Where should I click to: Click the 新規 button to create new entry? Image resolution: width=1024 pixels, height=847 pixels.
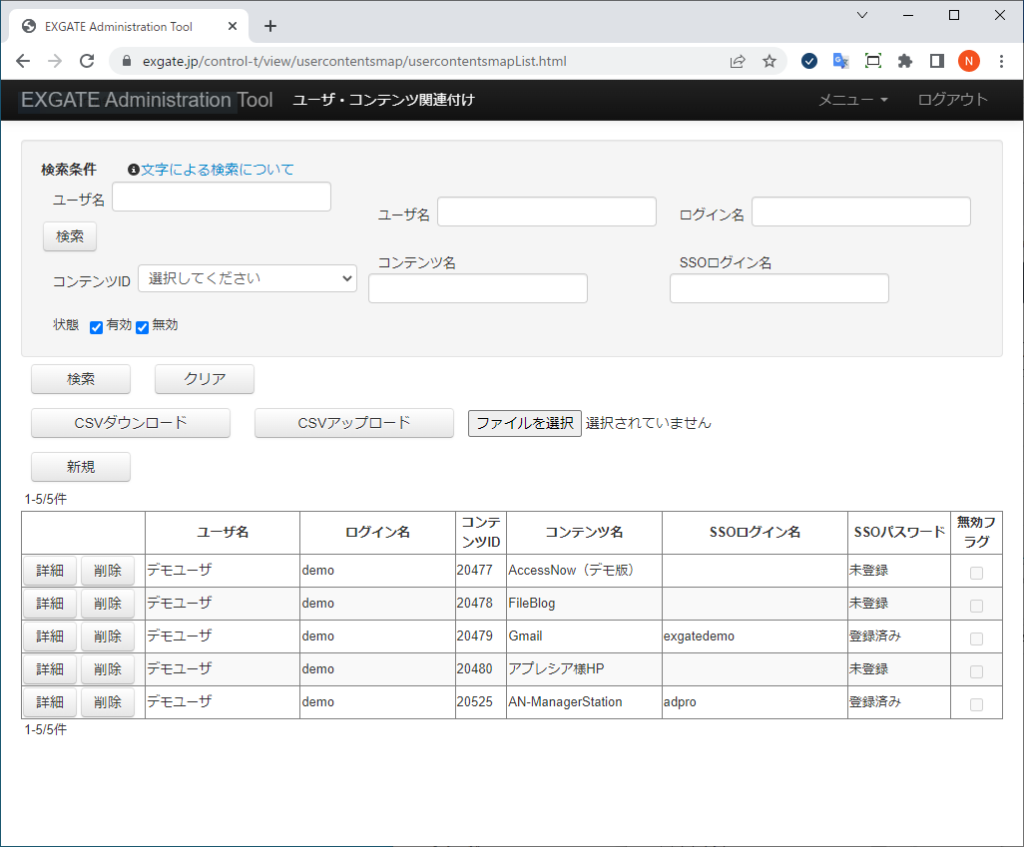pos(80,467)
